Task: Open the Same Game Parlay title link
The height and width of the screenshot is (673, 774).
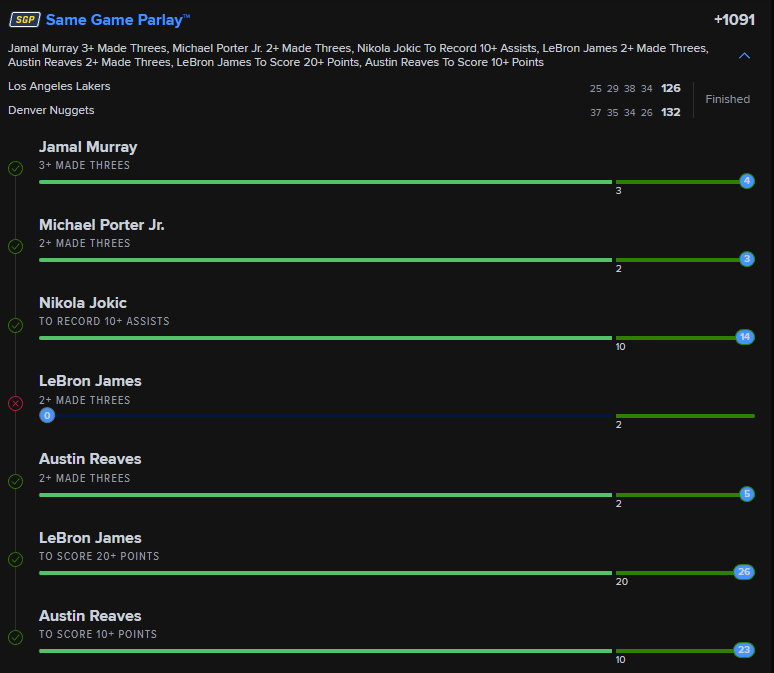Action: coord(117,20)
